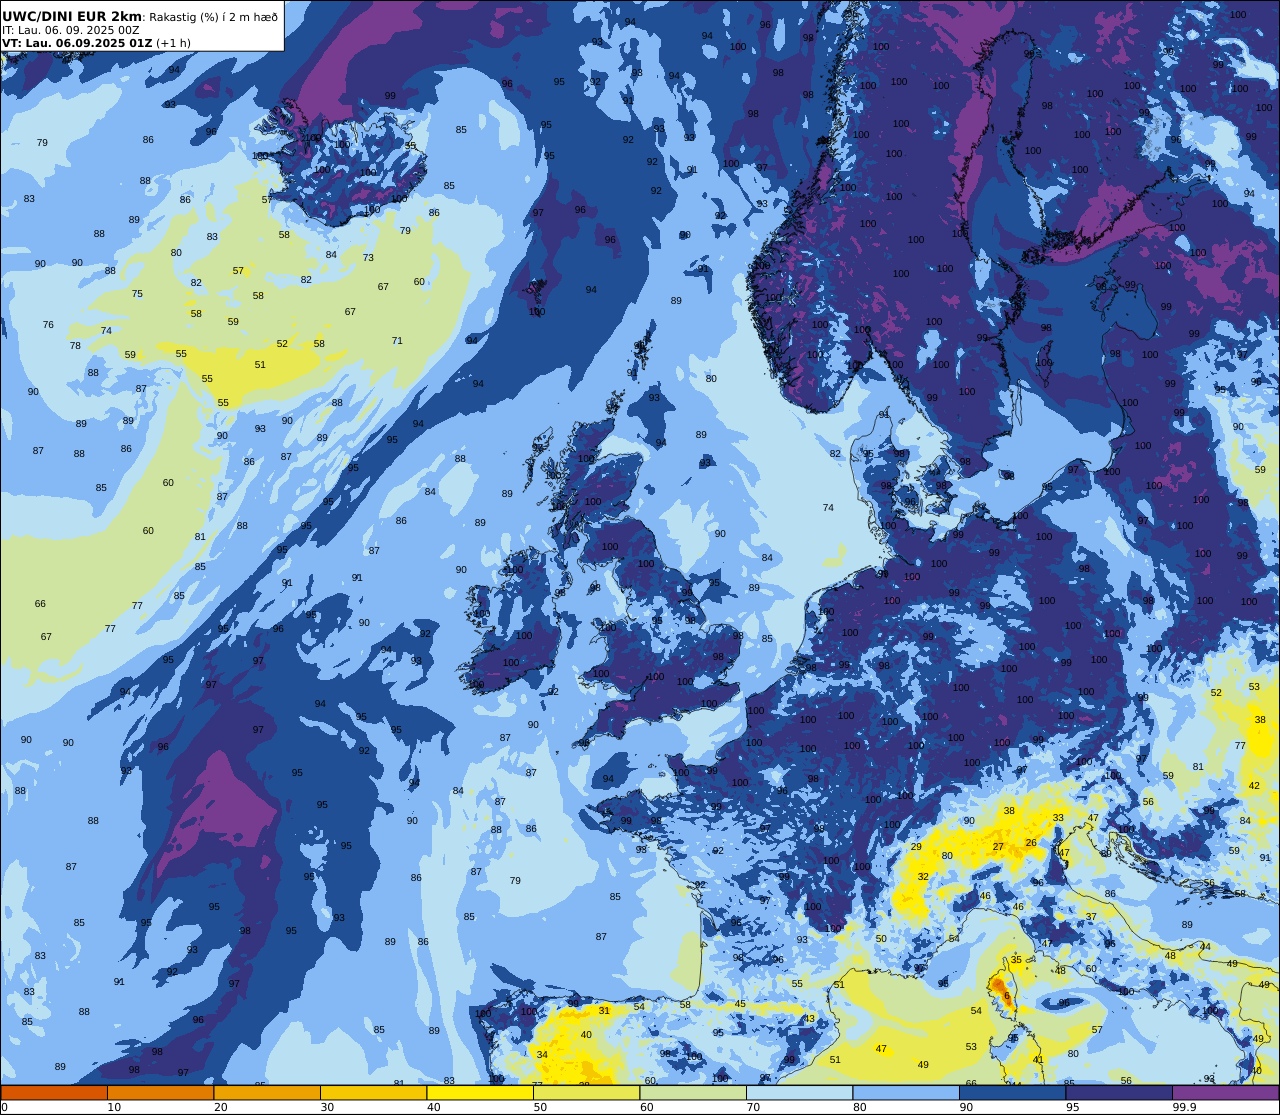Click the dark orange 0–10 legend swatch
Screen dimensions: 1280x1115
point(54,1092)
